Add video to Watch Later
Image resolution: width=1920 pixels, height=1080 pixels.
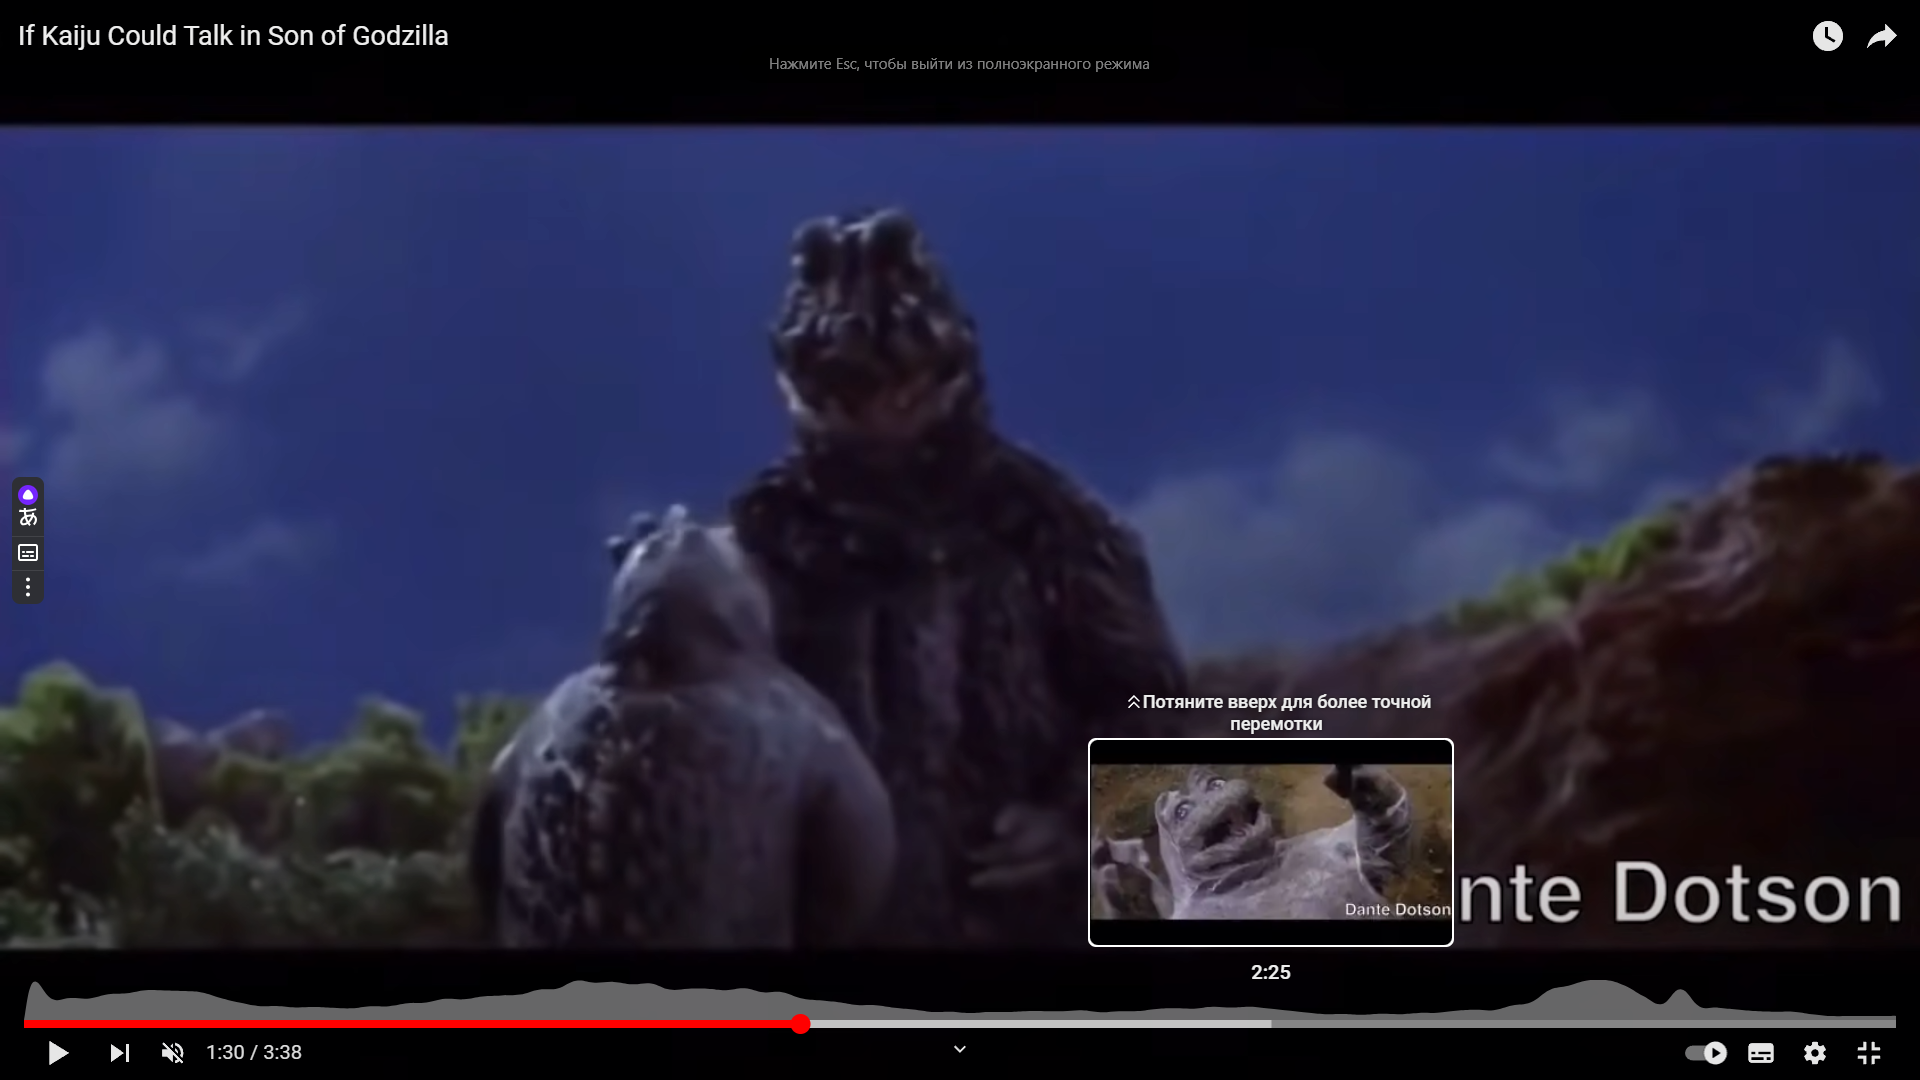1827,37
